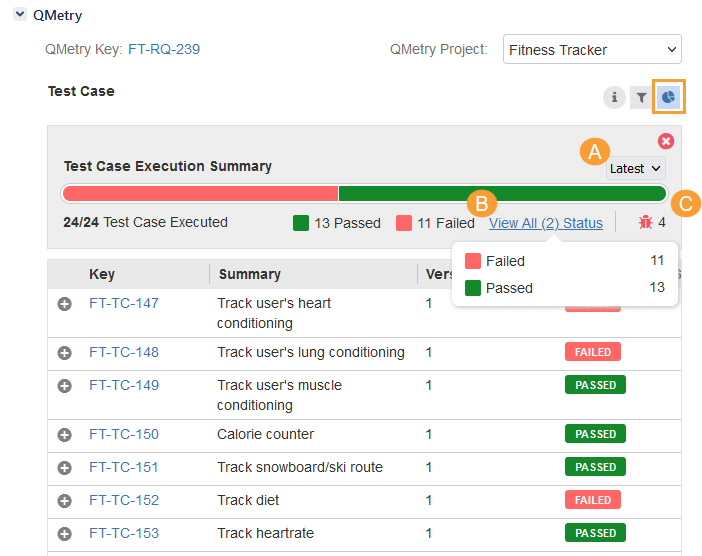Click the FAILED status badge for FT-TC-148
The image size is (702, 556).
[x=593, y=352]
